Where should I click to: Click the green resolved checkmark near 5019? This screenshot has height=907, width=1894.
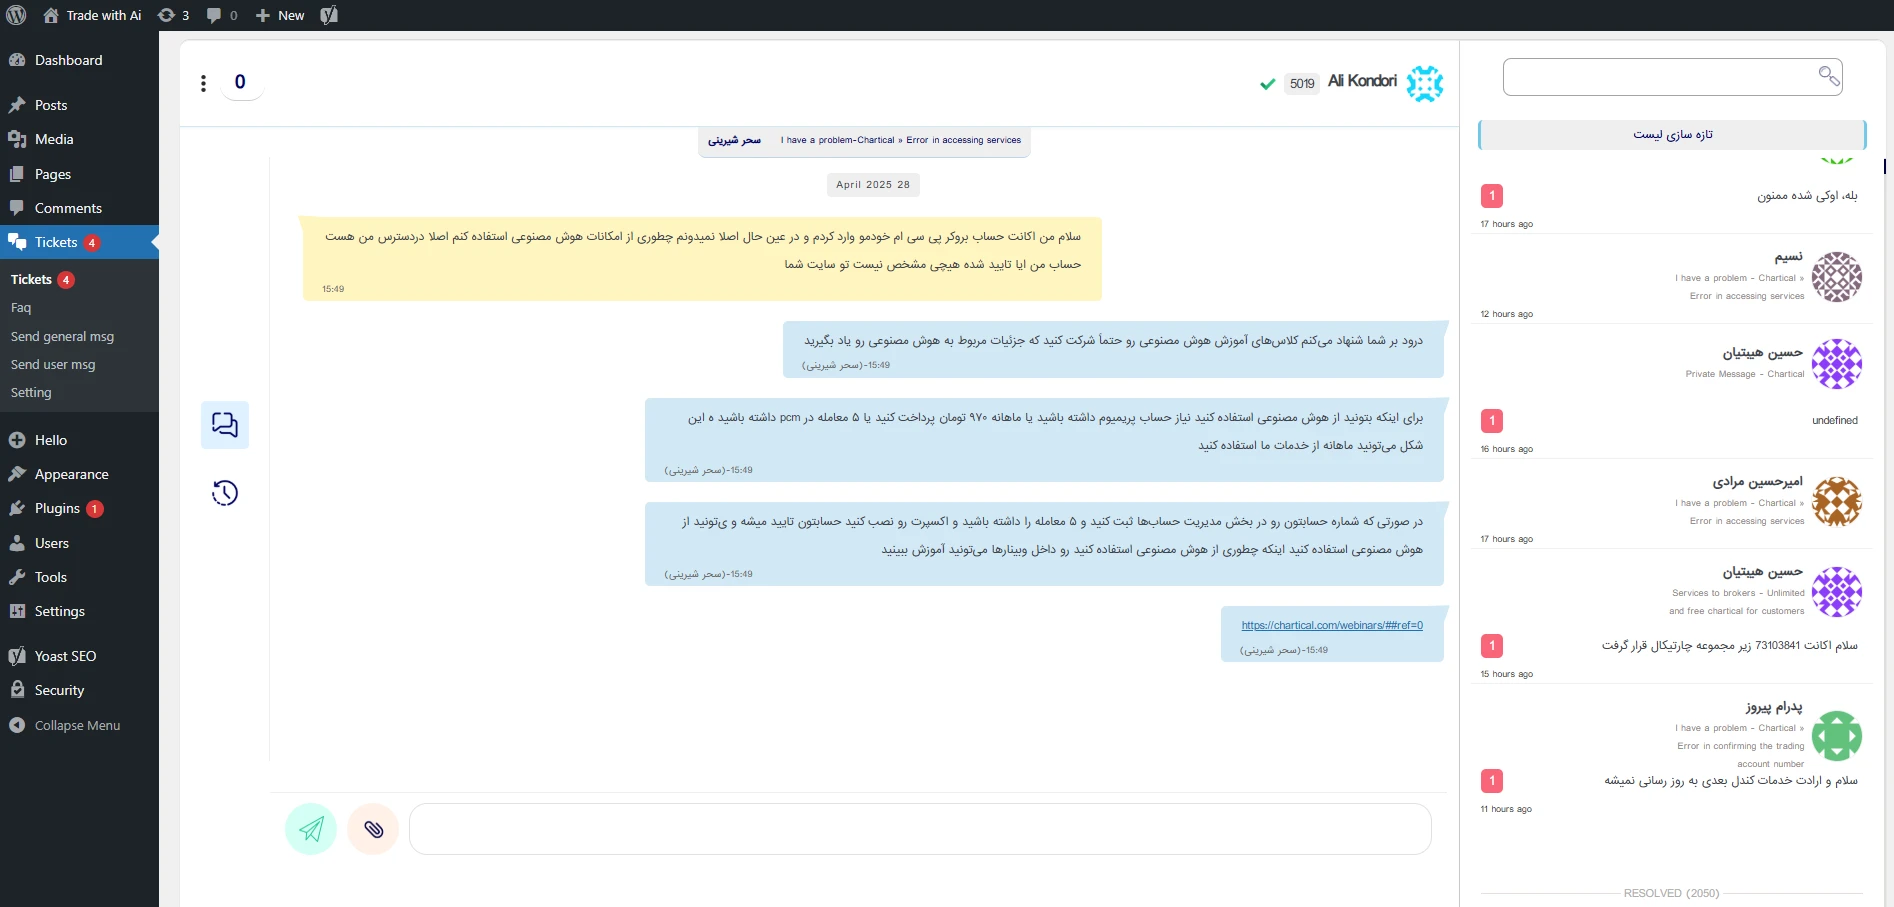tap(1267, 84)
